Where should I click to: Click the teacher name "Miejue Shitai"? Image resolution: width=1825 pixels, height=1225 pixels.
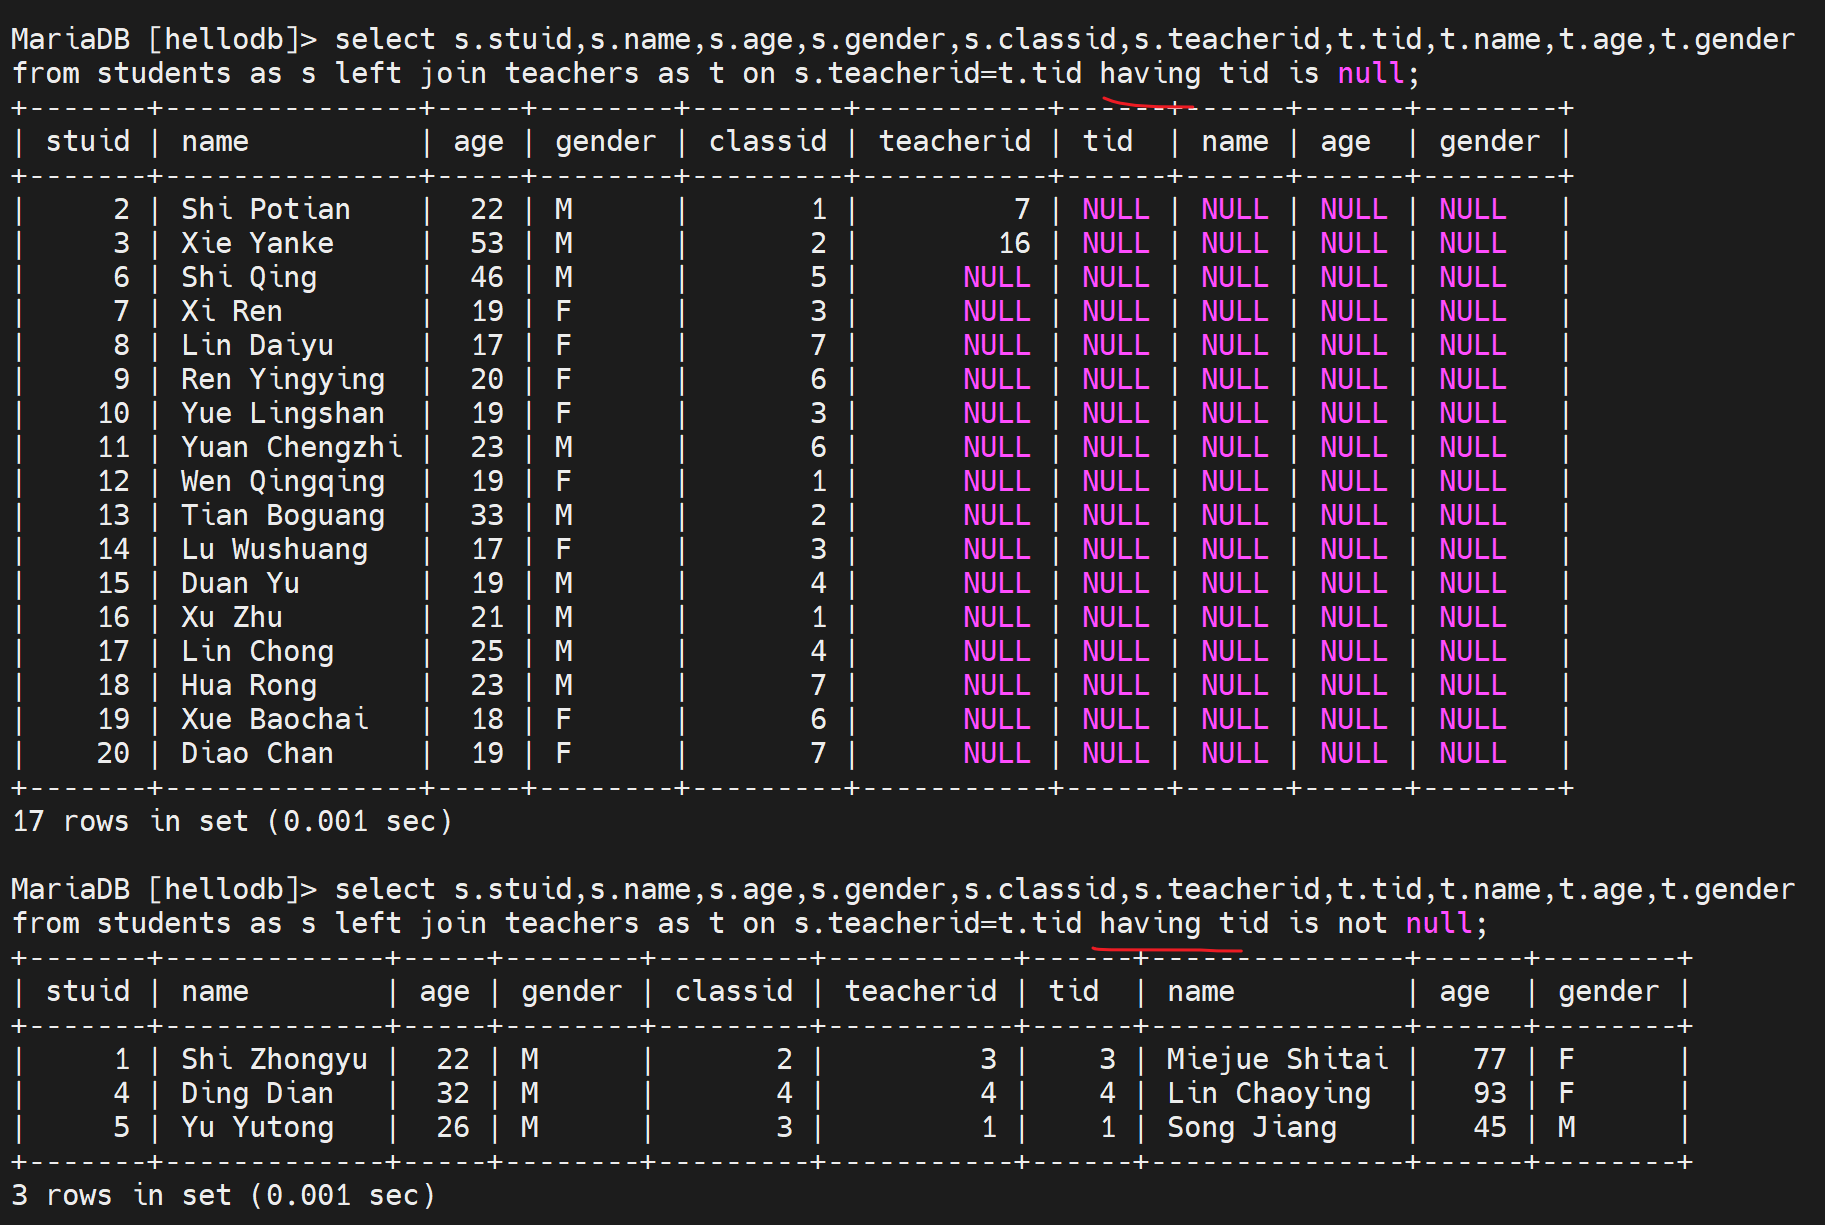[1277, 1060]
